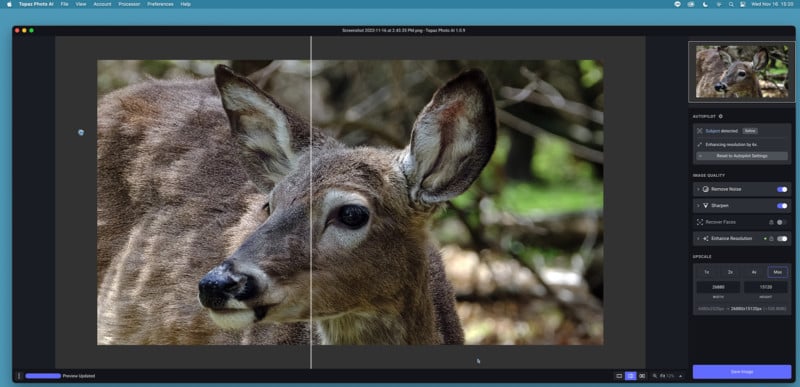Open Spotlight search in menu bar
The height and width of the screenshot is (387, 800).
click(x=731, y=4)
